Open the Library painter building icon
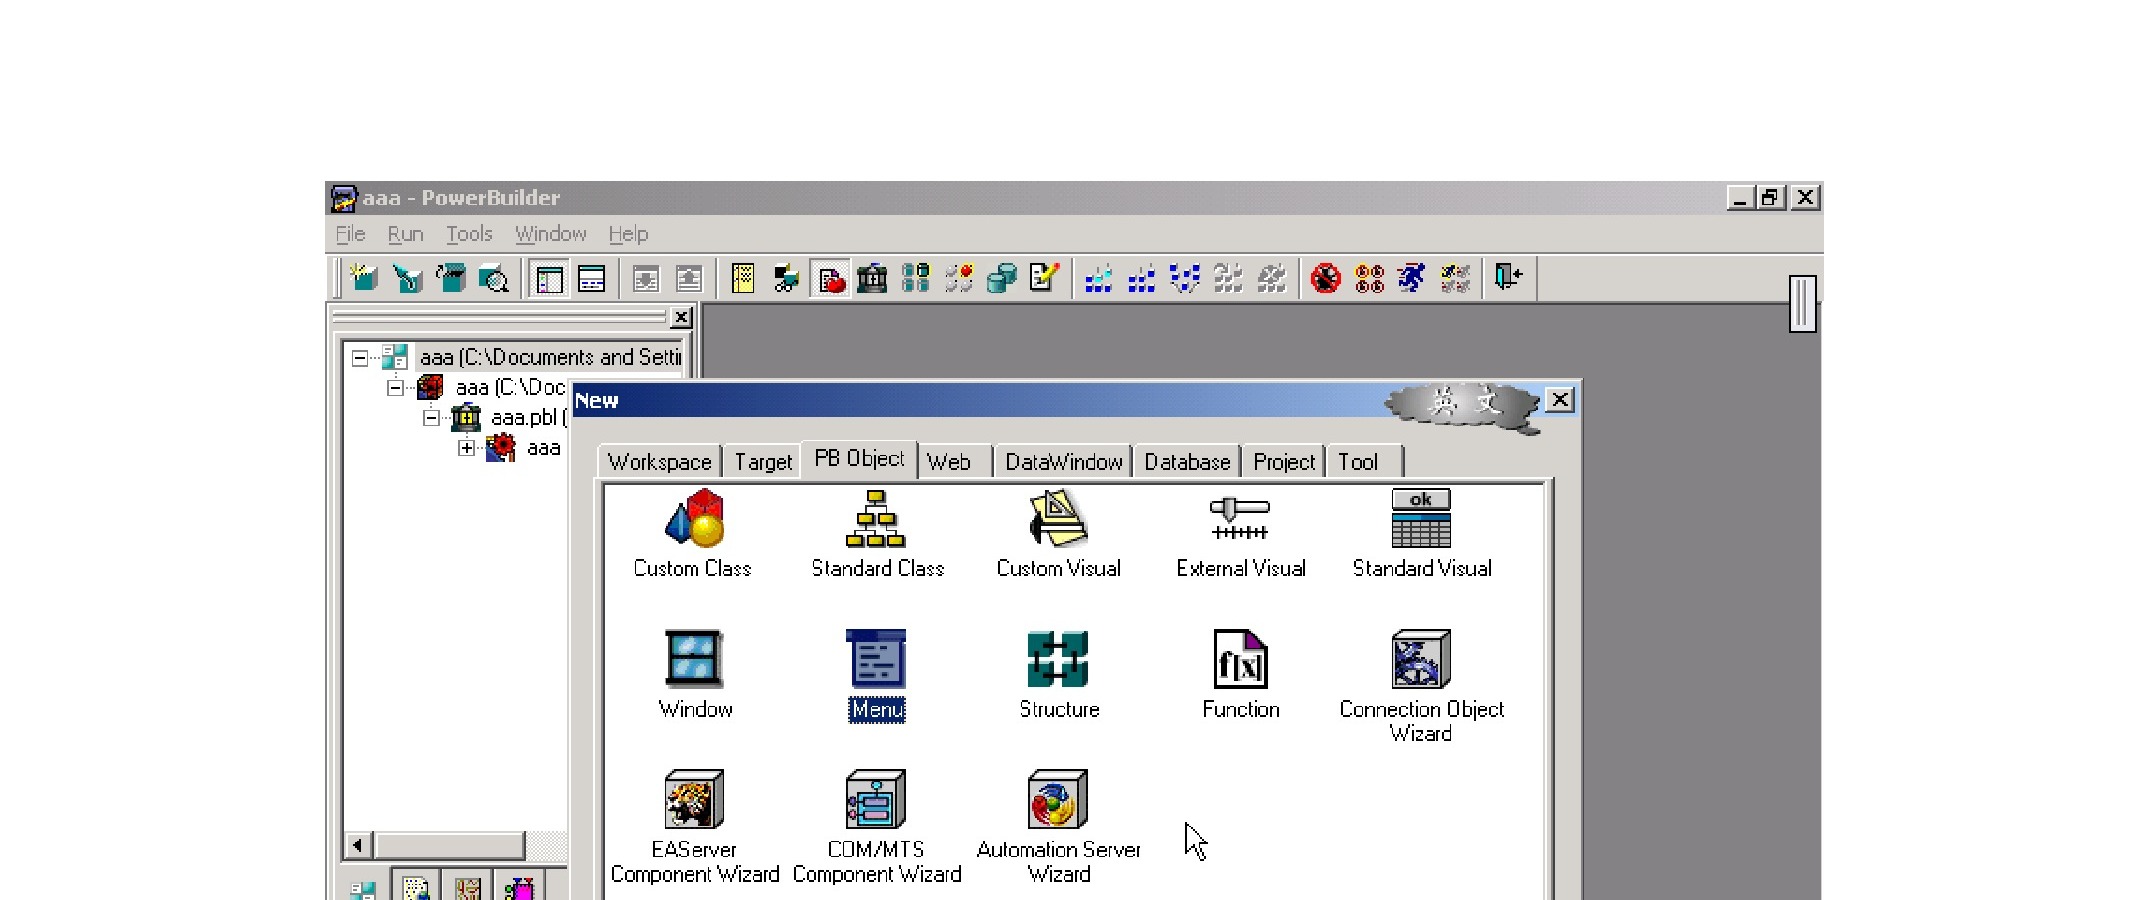This screenshot has width=2149, height=900. coord(872,278)
